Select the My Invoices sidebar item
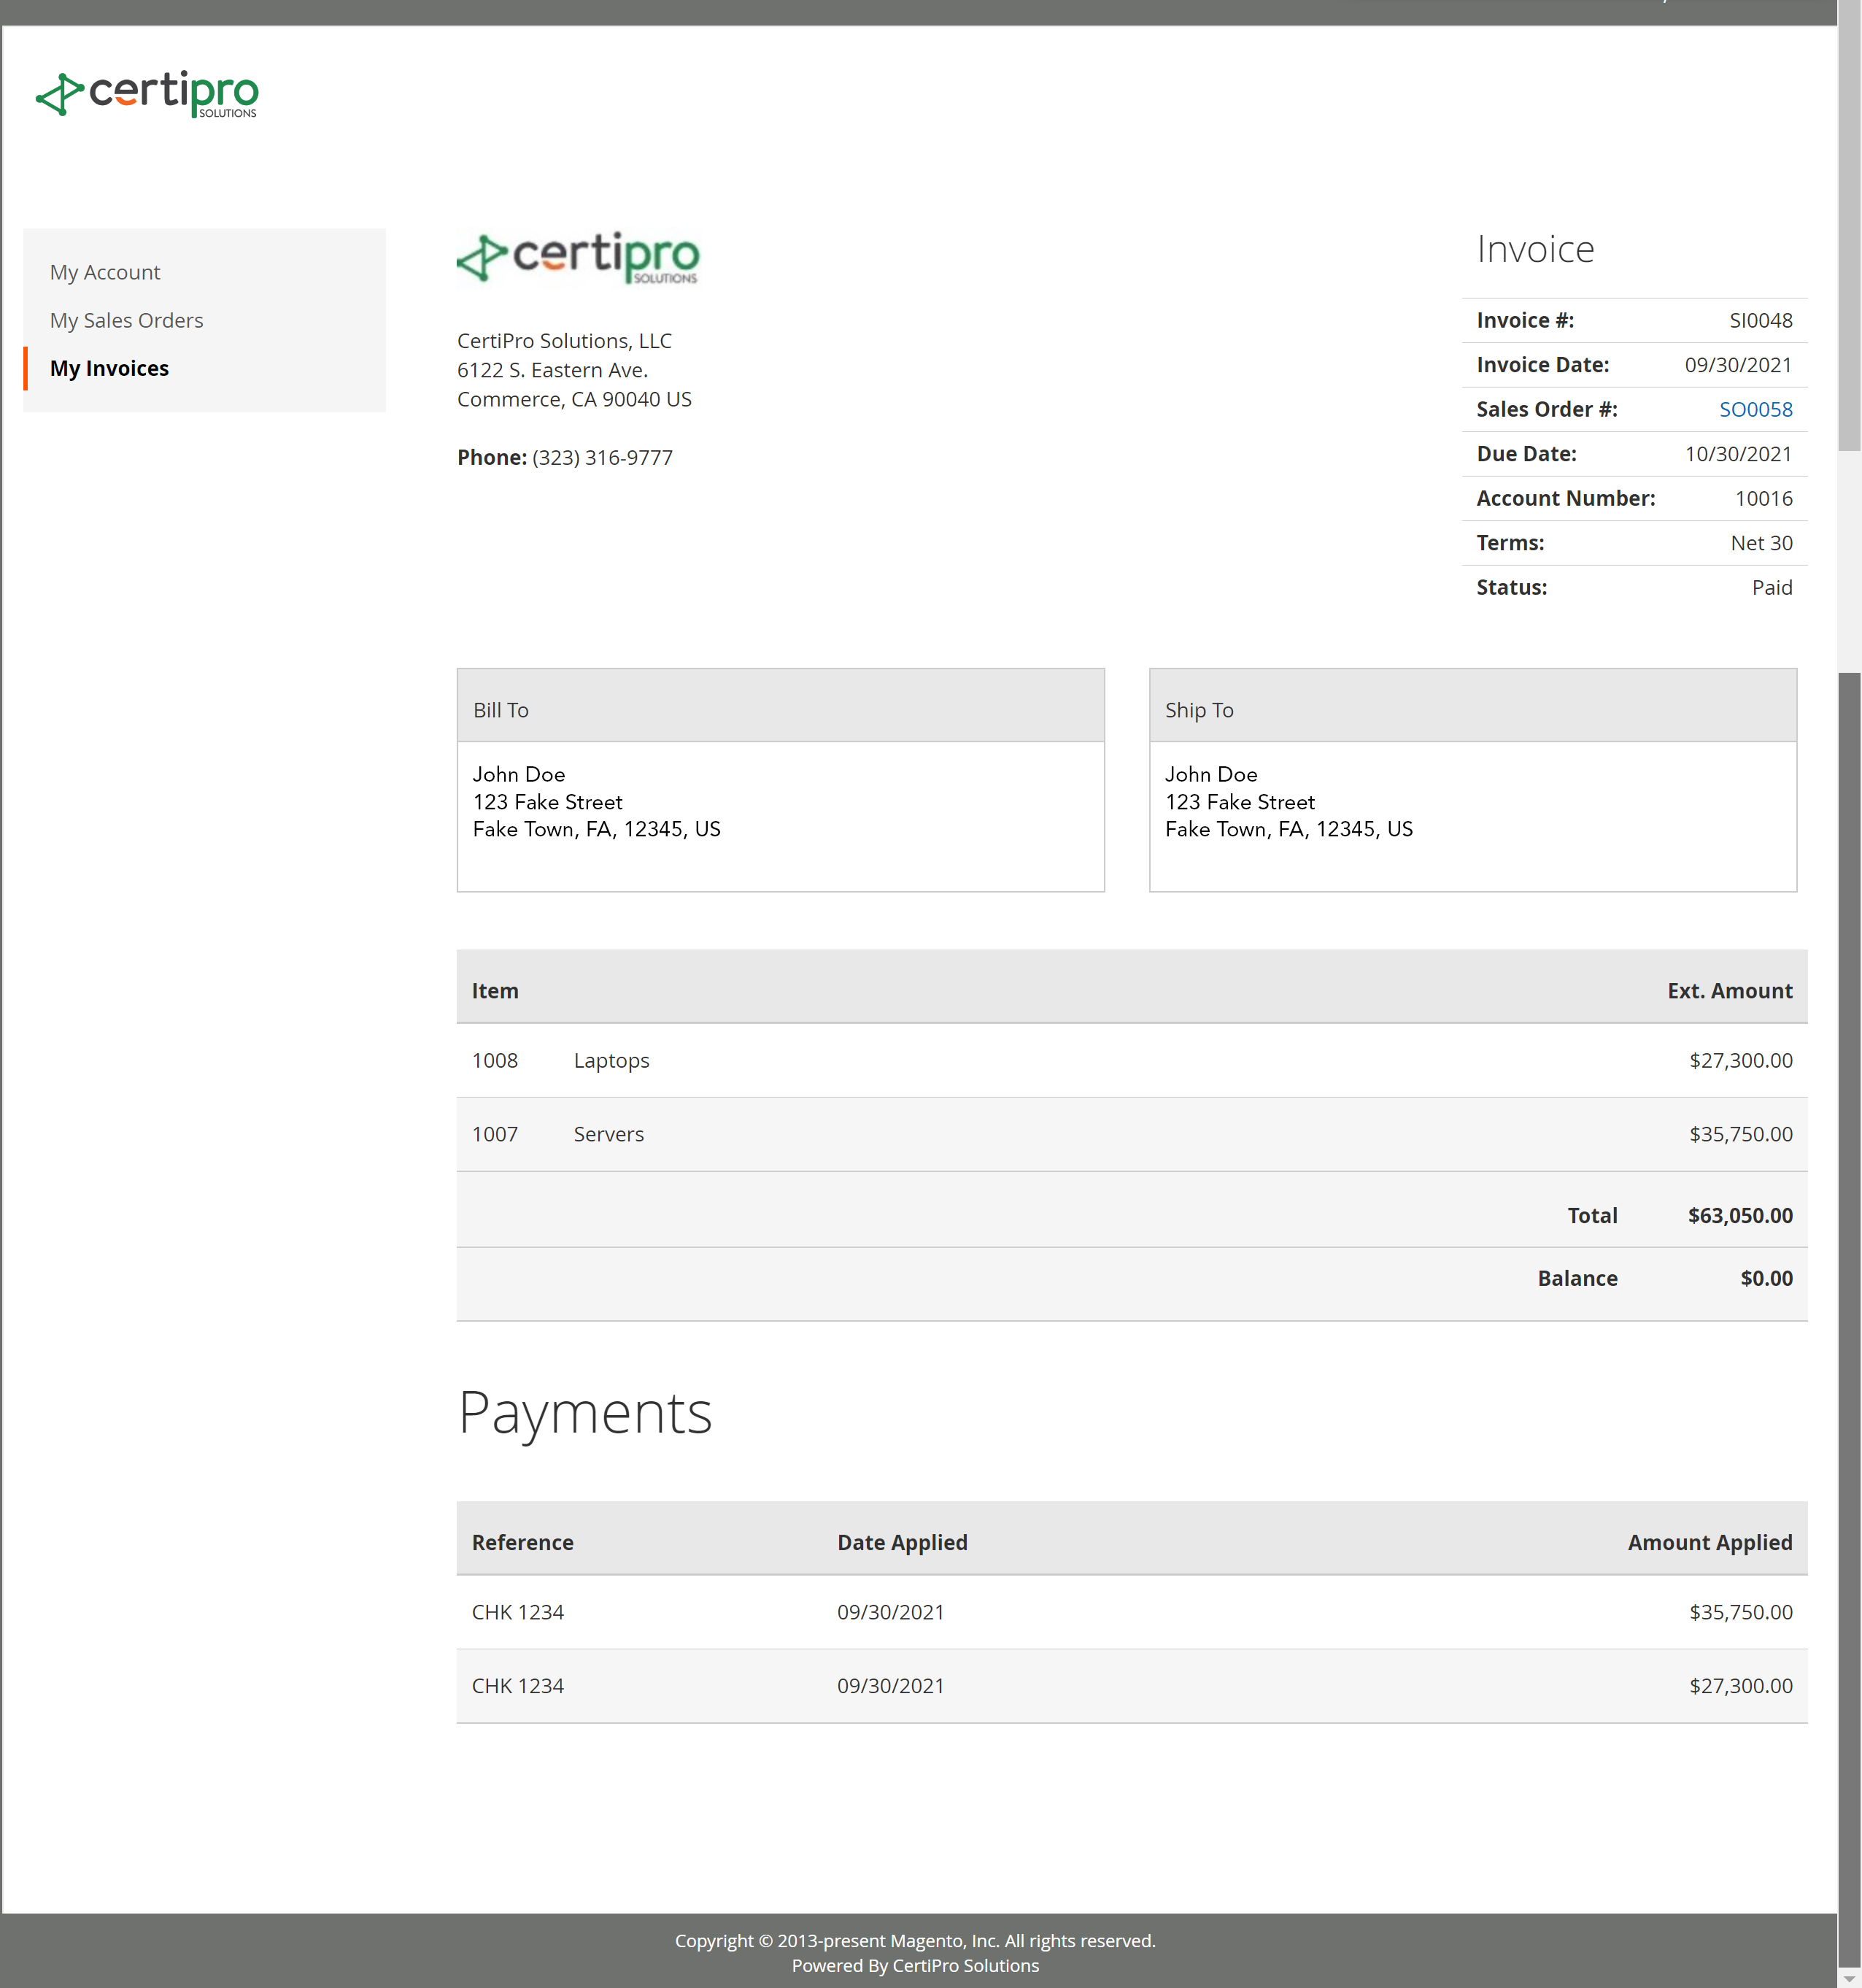The image size is (1862, 1988). point(109,368)
